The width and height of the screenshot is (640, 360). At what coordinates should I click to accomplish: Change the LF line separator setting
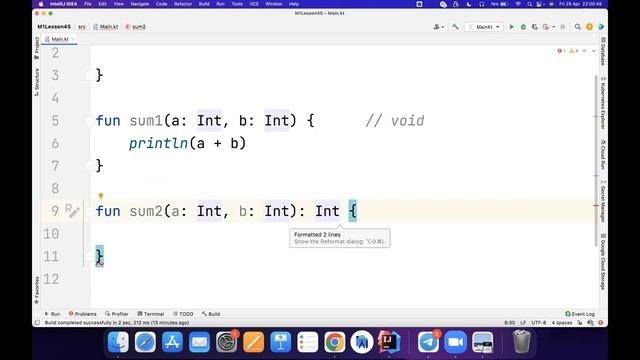coord(523,323)
